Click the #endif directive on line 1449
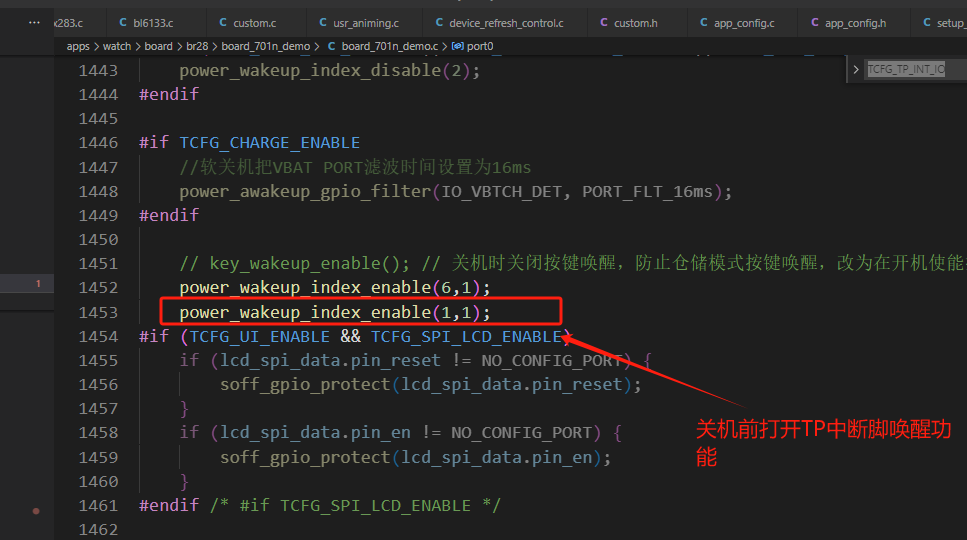The width and height of the screenshot is (967, 540). (169, 215)
